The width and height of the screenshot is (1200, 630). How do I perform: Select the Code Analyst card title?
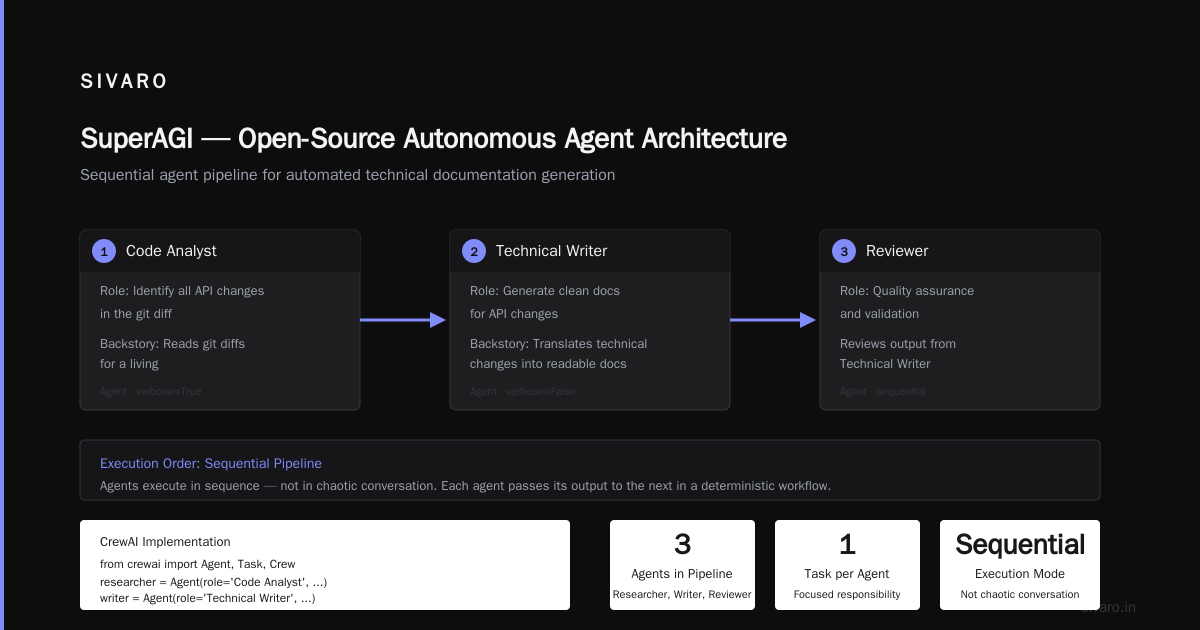coord(171,251)
